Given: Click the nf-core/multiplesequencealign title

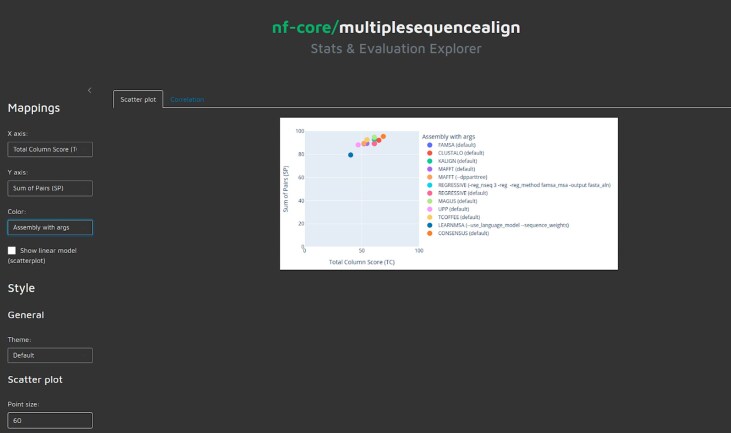Looking at the screenshot, I should 396,27.
